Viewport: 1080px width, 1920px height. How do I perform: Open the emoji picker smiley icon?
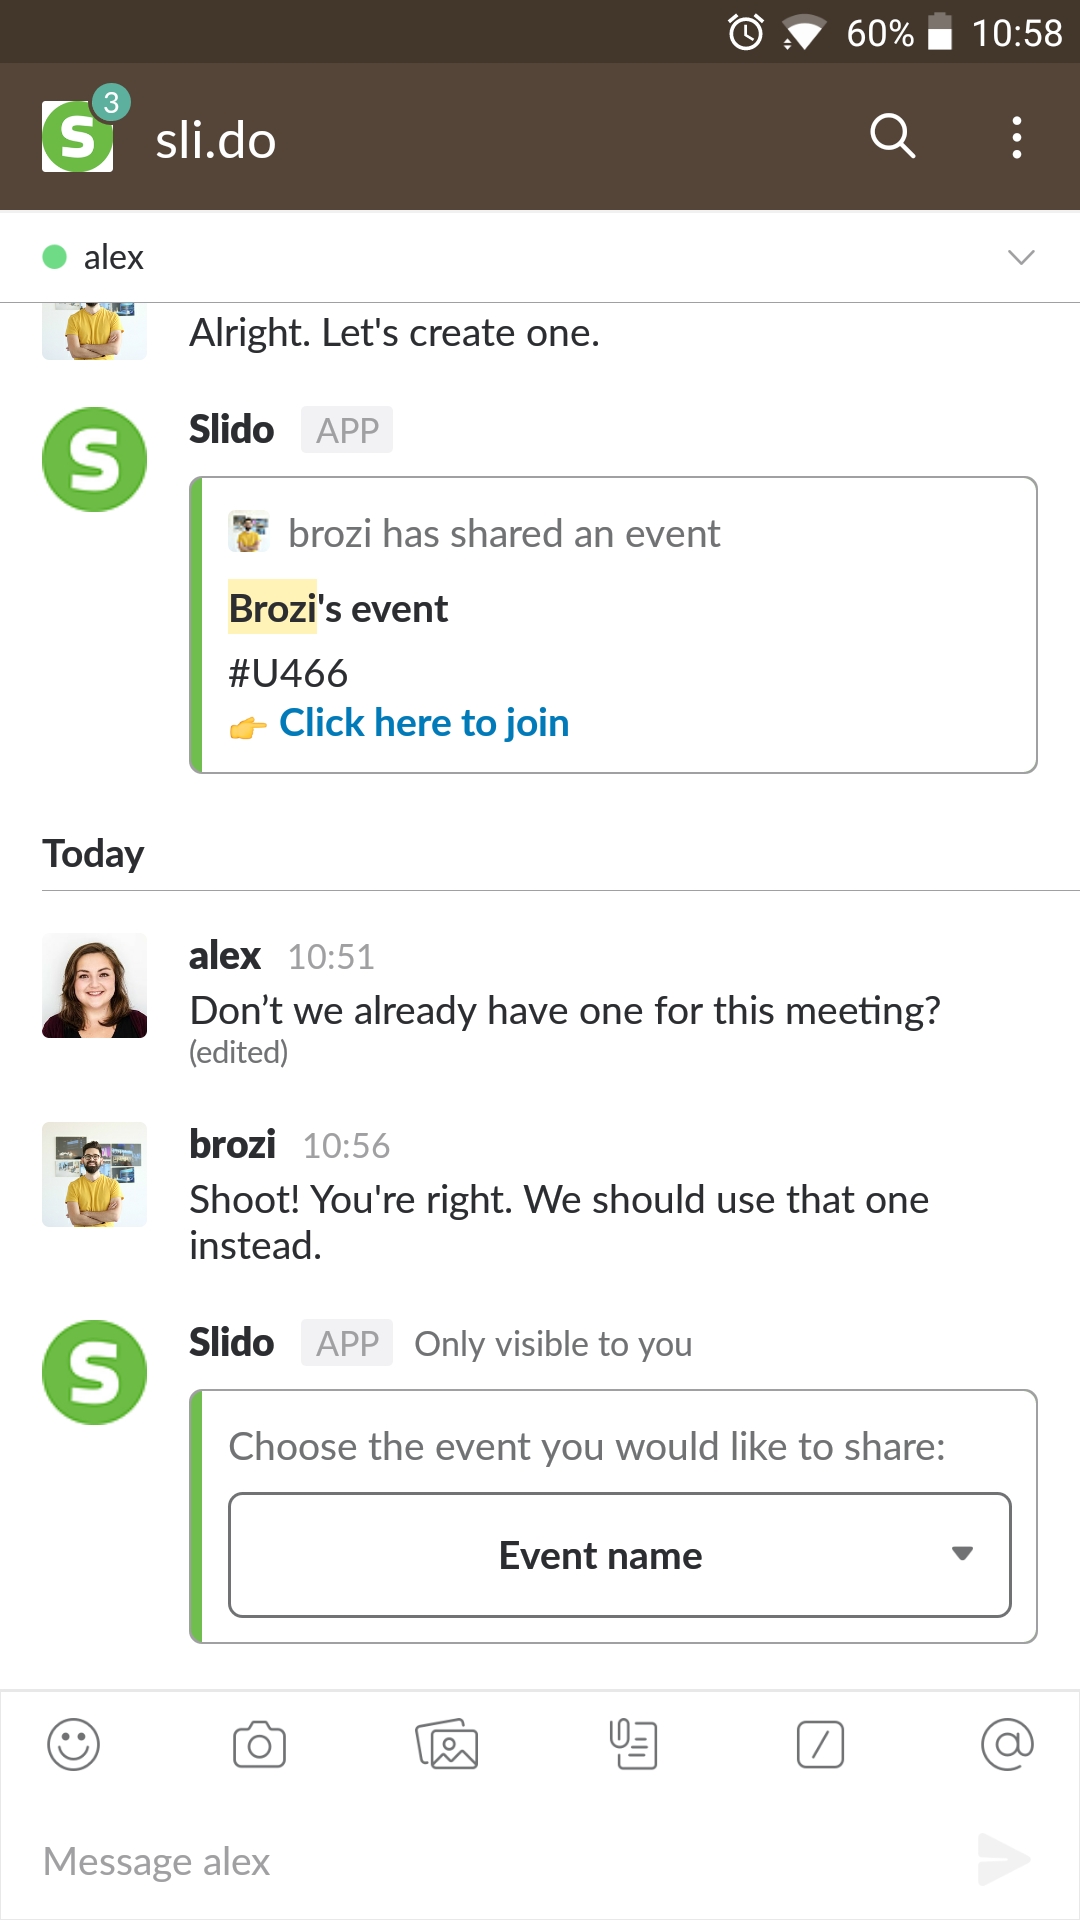74,1745
